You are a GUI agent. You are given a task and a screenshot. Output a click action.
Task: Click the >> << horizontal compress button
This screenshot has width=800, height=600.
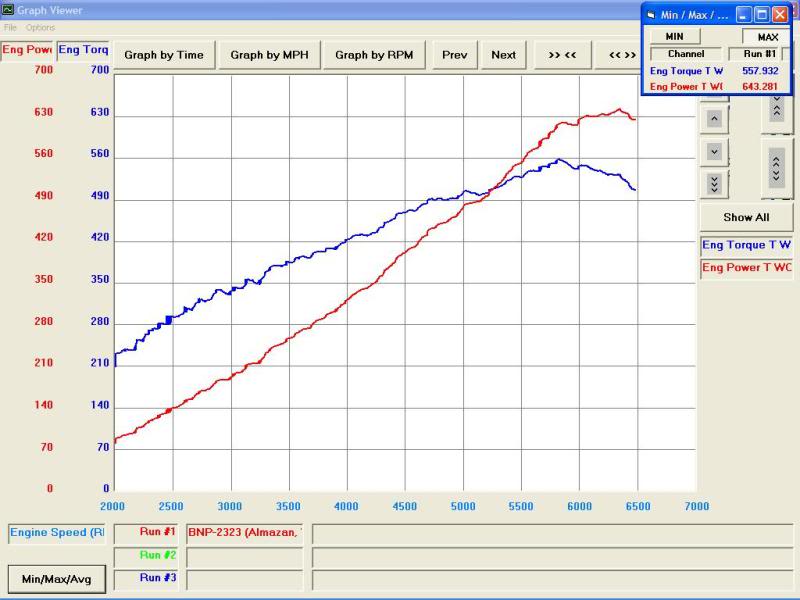click(562, 55)
